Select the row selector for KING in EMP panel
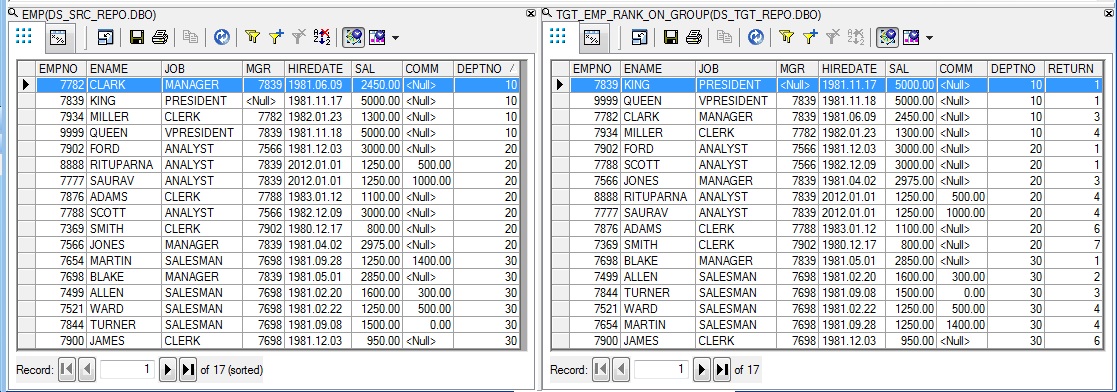 coord(26,100)
